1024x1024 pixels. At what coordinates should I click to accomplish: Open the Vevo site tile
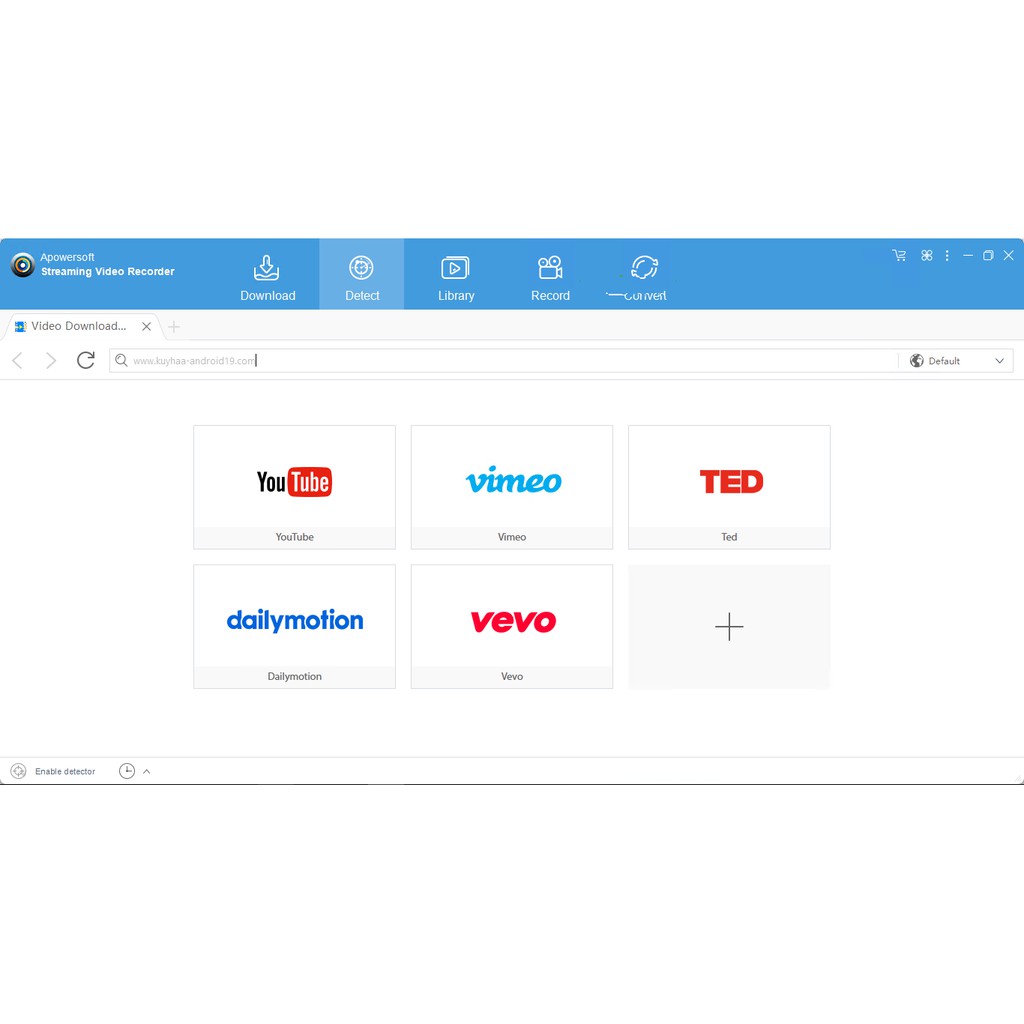tap(512, 626)
